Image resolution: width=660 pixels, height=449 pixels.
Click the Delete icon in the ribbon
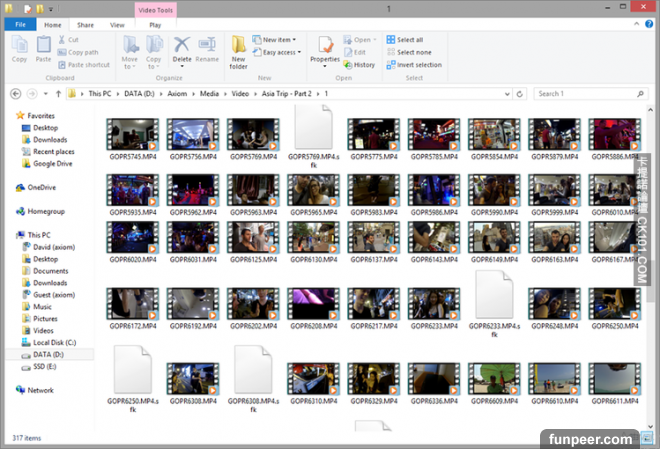pos(182,47)
